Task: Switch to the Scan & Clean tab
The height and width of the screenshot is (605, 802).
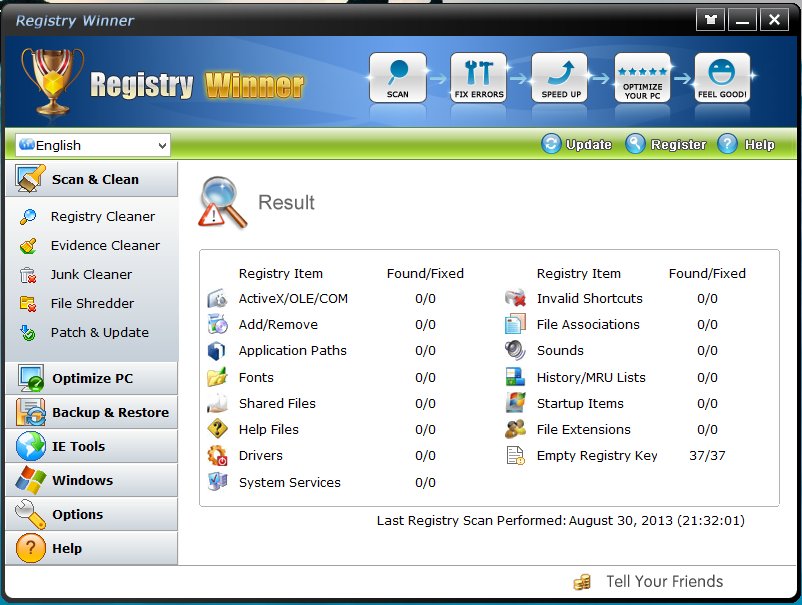Action: coord(92,179)
